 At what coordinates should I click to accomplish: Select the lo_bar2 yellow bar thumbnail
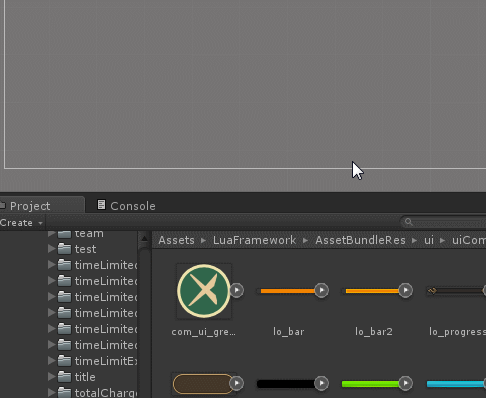(x=372, y=291)
